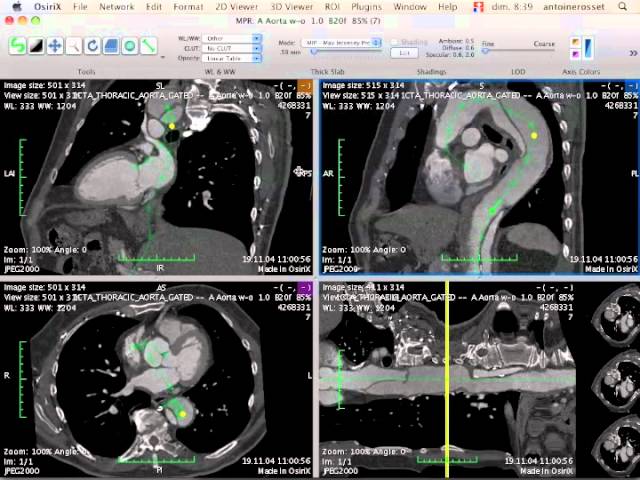Click the red-blue status icon in menu bar
The width and height of the screenshot is (640, 480).
[478, 7]
